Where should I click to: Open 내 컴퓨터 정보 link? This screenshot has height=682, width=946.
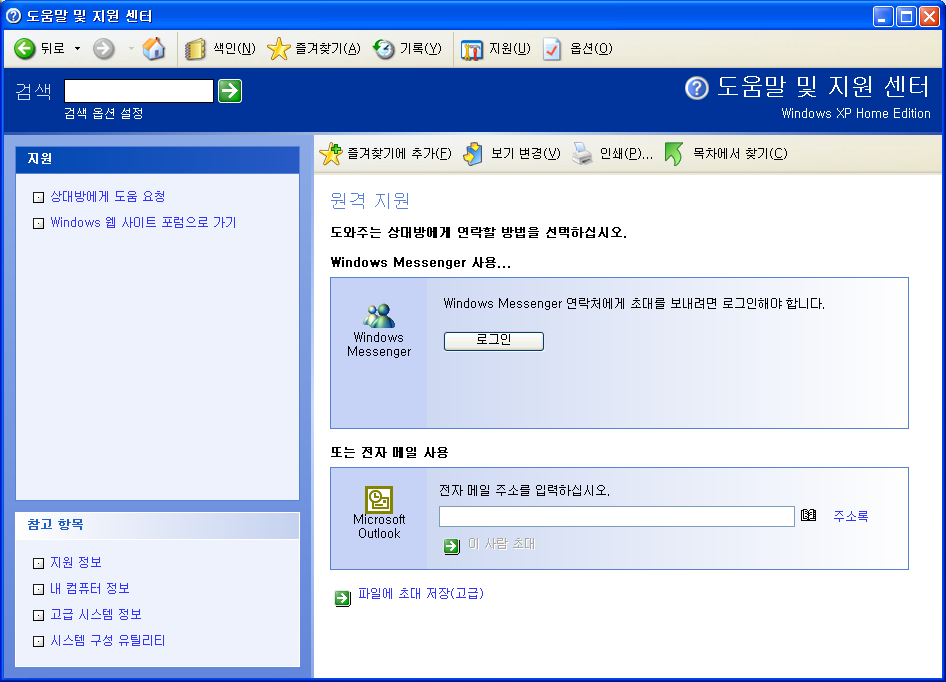point(89,588)
